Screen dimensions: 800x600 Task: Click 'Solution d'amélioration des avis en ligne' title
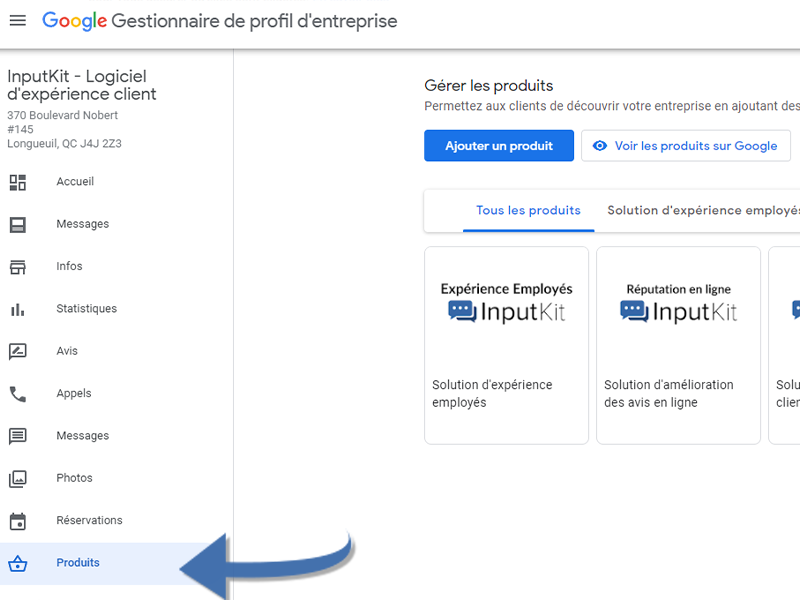[x=669, y=393]
